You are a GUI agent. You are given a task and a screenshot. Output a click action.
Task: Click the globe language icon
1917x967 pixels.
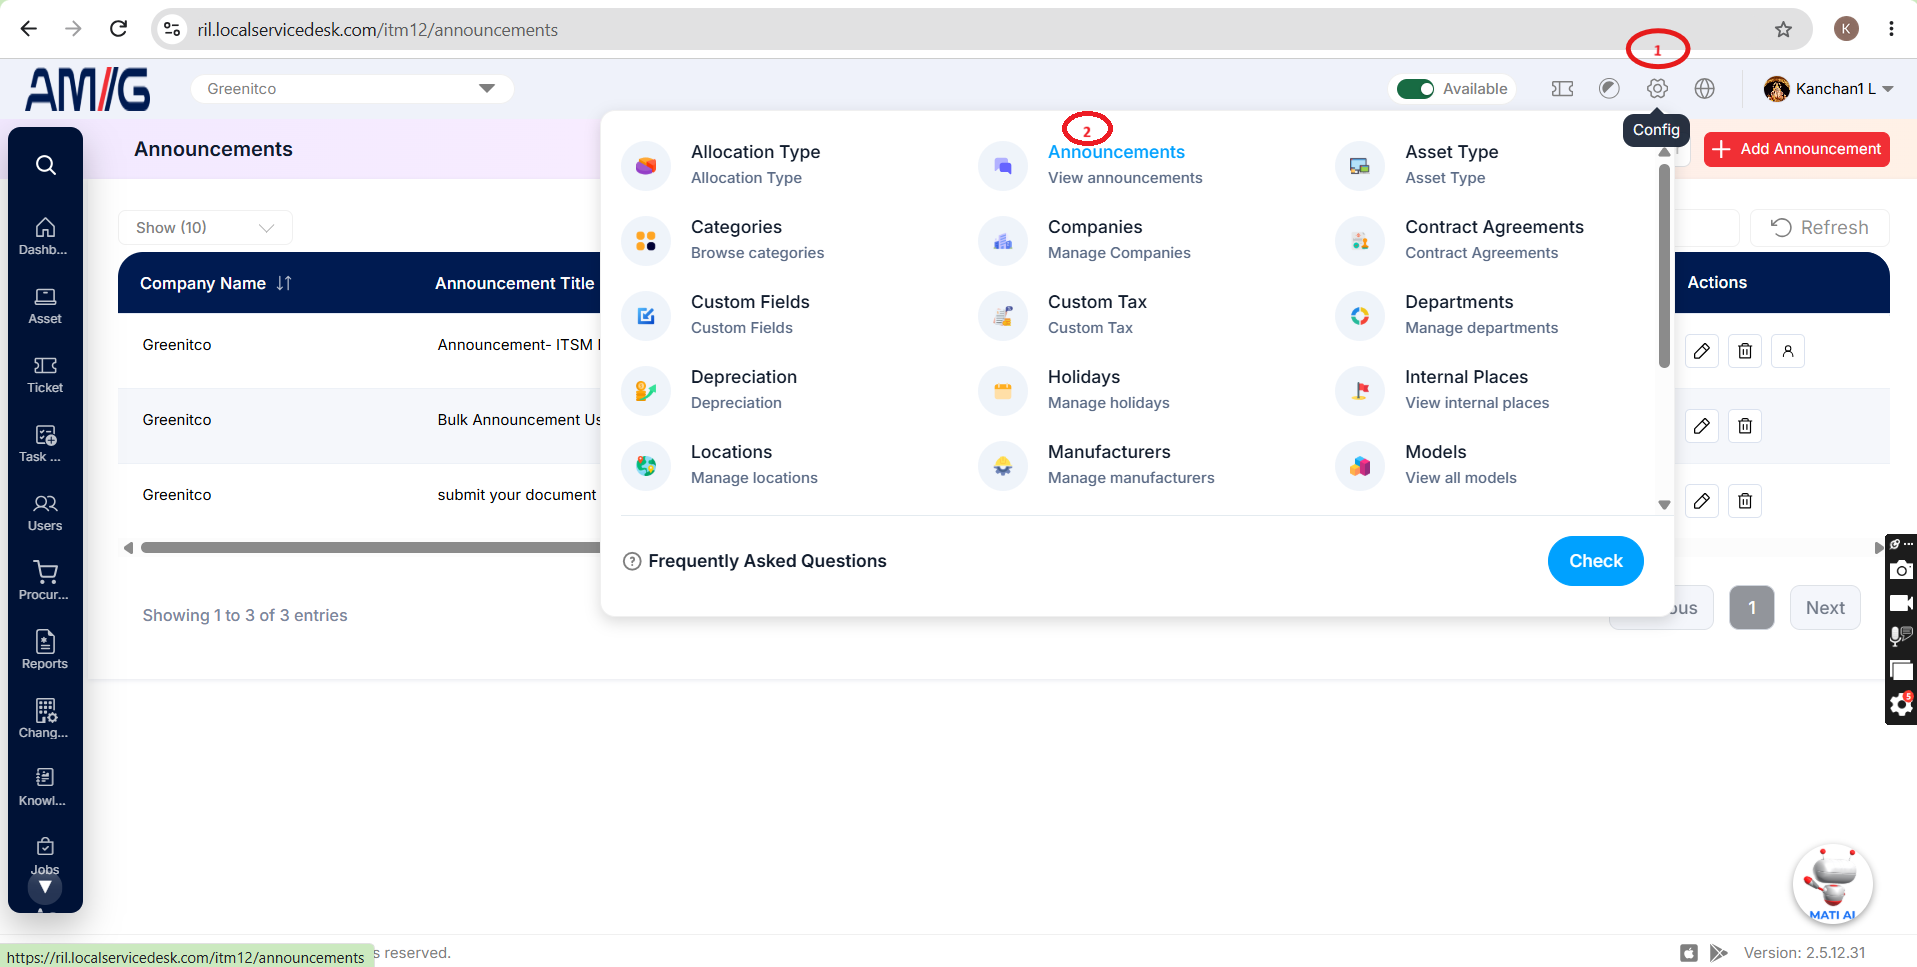(1705, 88)
